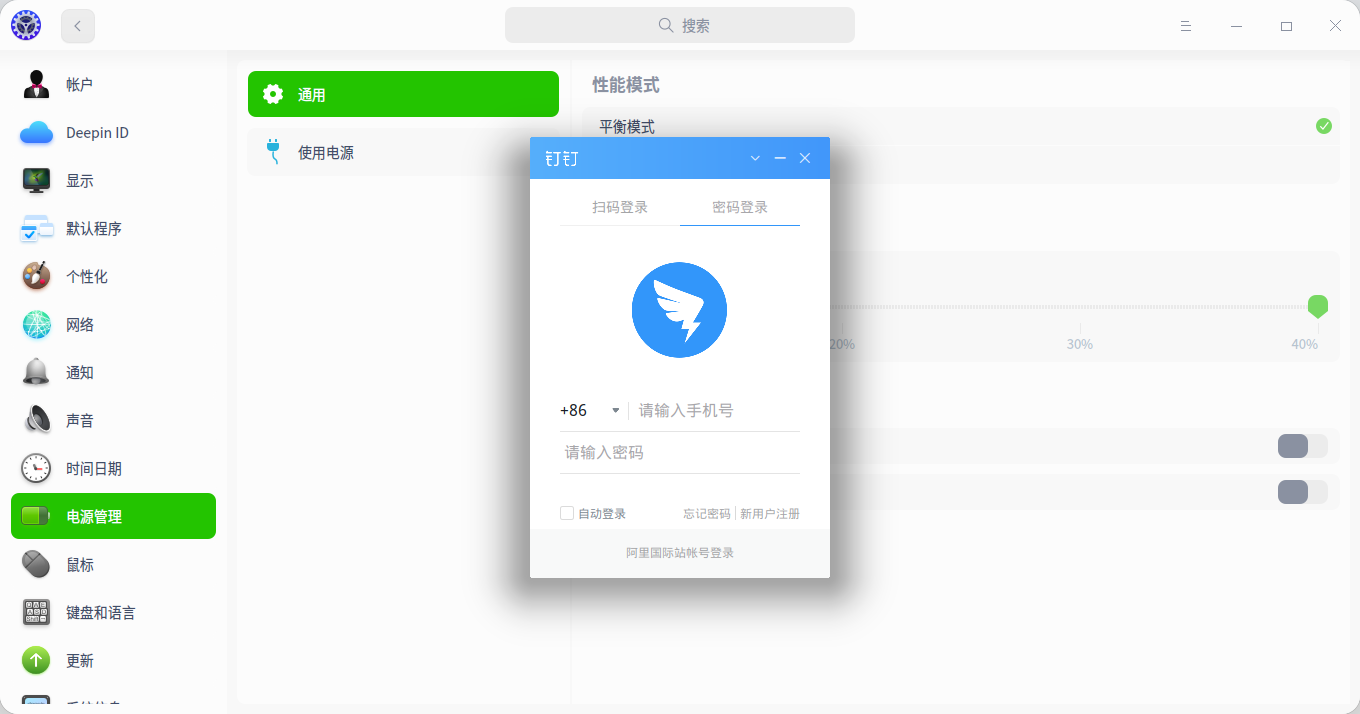Image resolution: width=1360 pixels, height=714 pixels.
Task: Click the 忘记密码 link
Action: 707,513
